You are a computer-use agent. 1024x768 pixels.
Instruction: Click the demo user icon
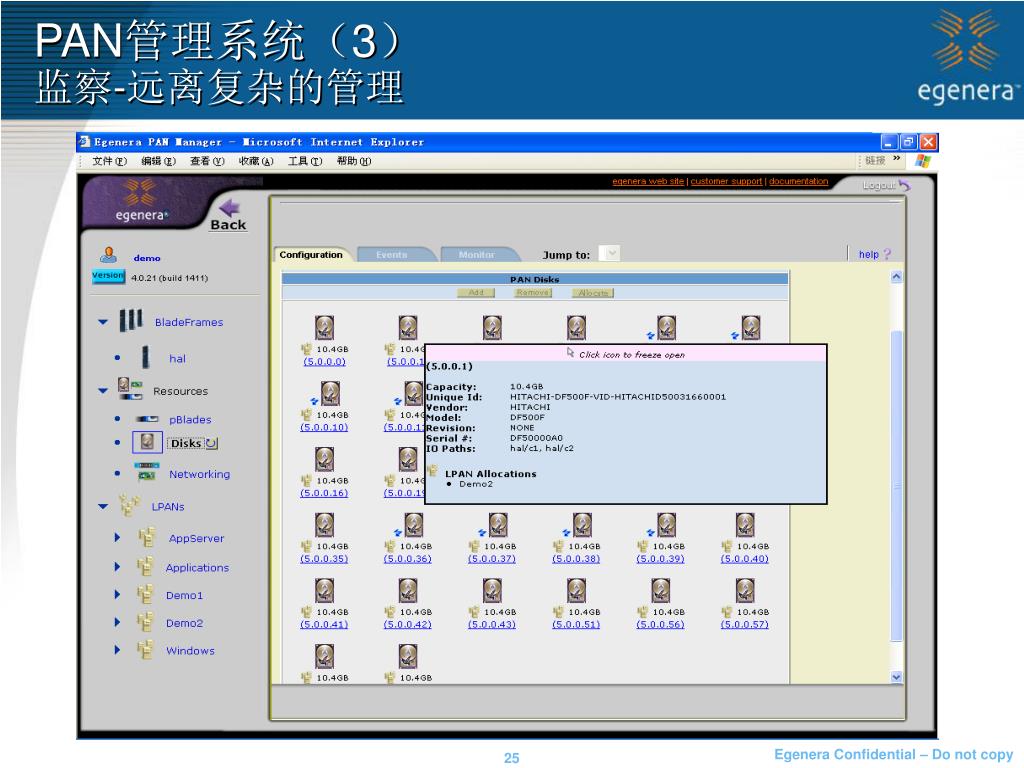108,255
